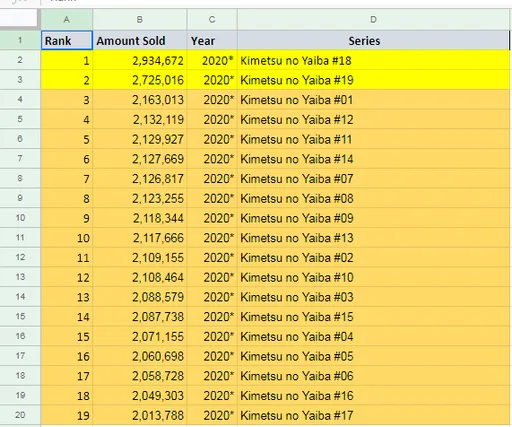
Task: Click the select-all corner box
Action: coord(19,18)
